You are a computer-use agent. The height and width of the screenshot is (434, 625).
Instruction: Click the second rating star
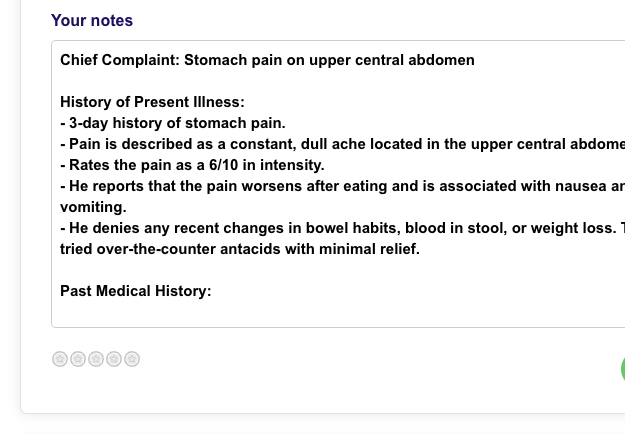coord(78,359)
